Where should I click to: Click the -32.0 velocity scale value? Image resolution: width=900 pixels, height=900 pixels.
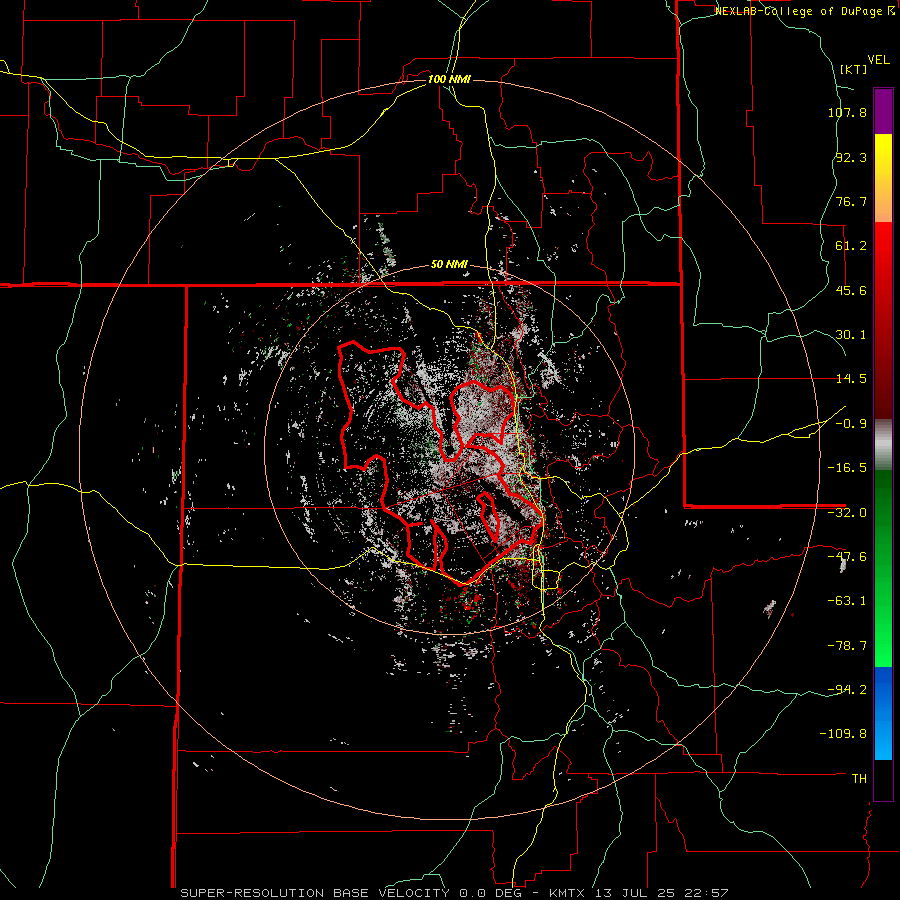[847, 513]
